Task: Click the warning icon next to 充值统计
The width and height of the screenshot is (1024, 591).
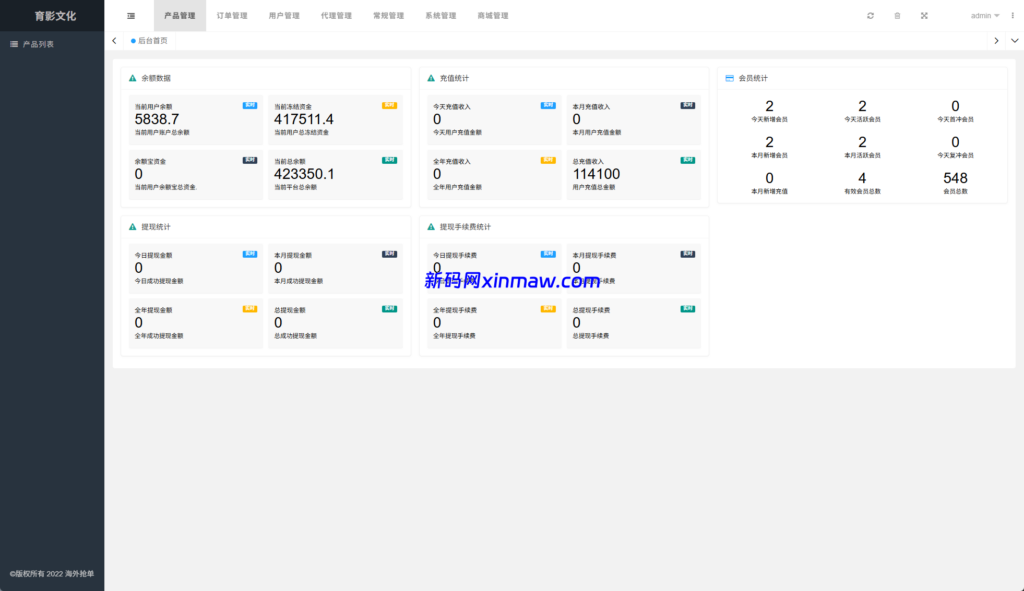Action: [x=431, y=78]
